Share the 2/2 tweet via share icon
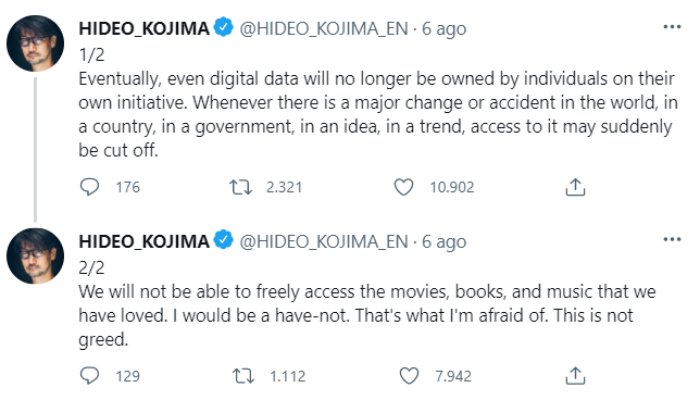This screenshot has width=700, height=400. pyautogui.click(x=575, y=376)
